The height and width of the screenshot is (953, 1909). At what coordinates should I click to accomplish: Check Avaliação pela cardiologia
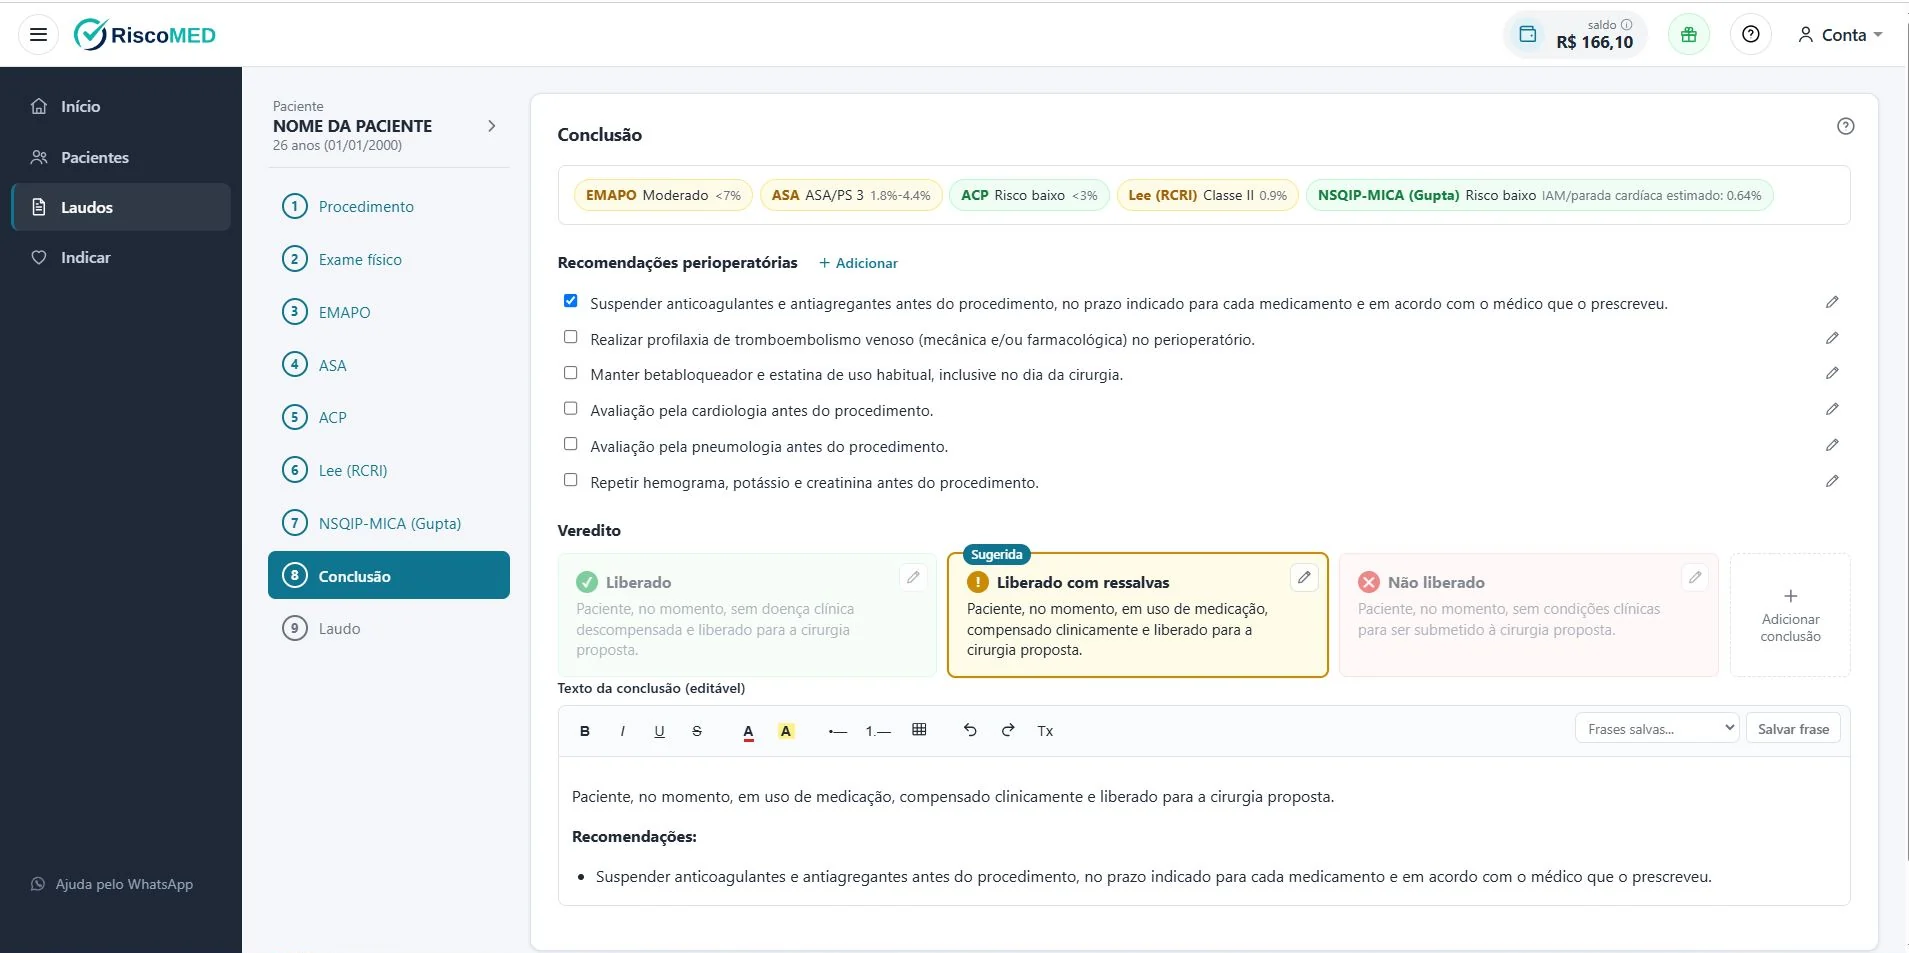[x=570, y=408]
